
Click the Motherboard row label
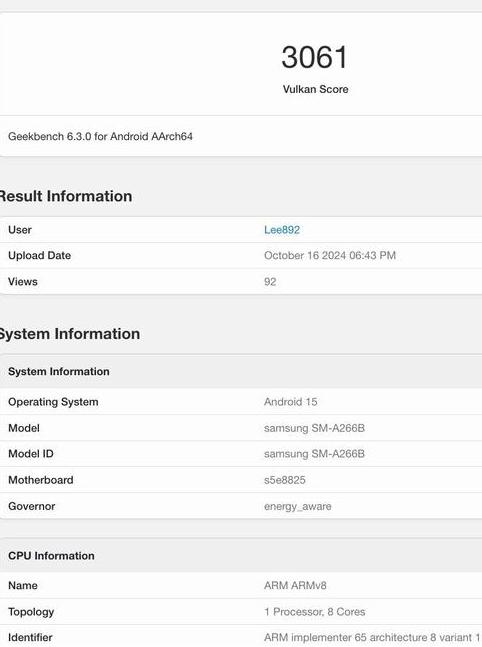tap(41, 480)
